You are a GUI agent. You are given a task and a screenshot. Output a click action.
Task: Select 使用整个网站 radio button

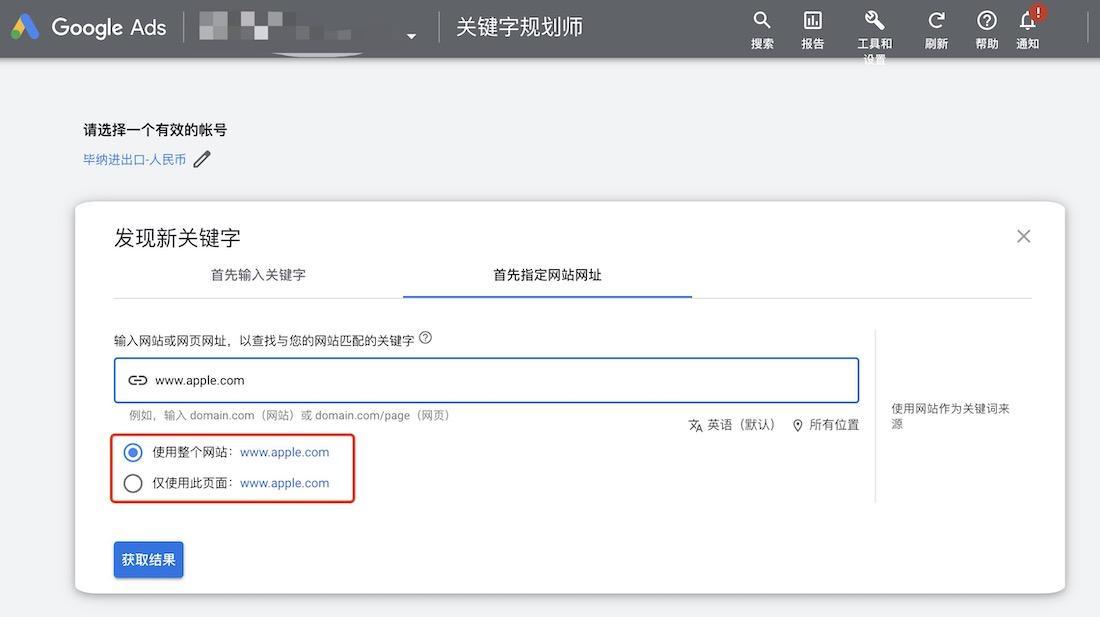point(133,452)
